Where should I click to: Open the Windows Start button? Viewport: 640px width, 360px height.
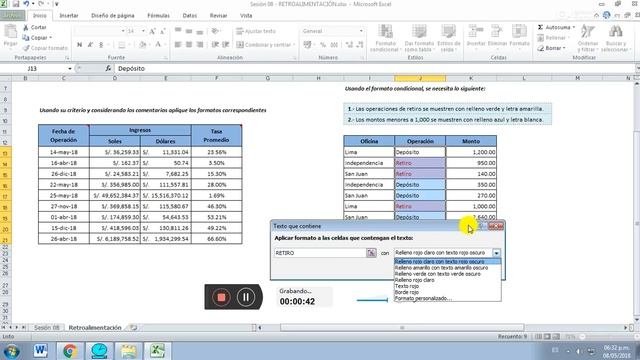pos(11,351)
